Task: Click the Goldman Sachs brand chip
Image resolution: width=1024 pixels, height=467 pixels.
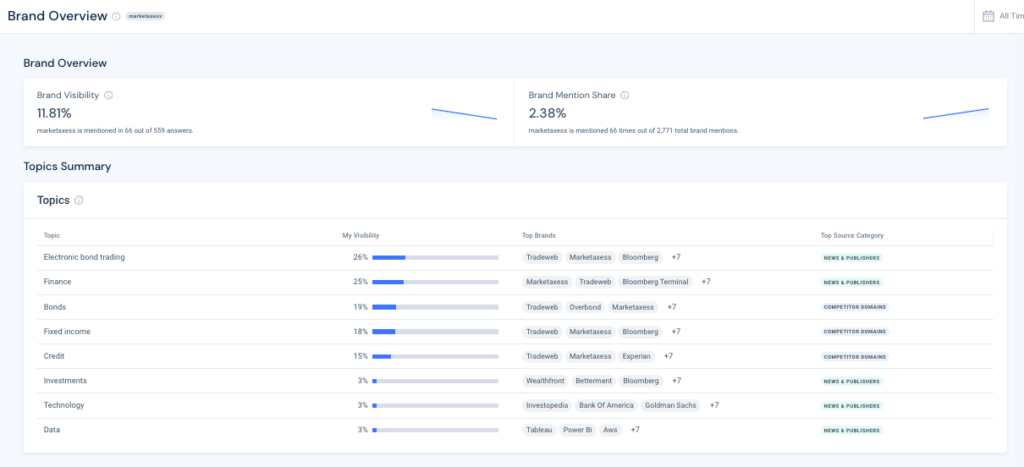Action: pos(671,406)
